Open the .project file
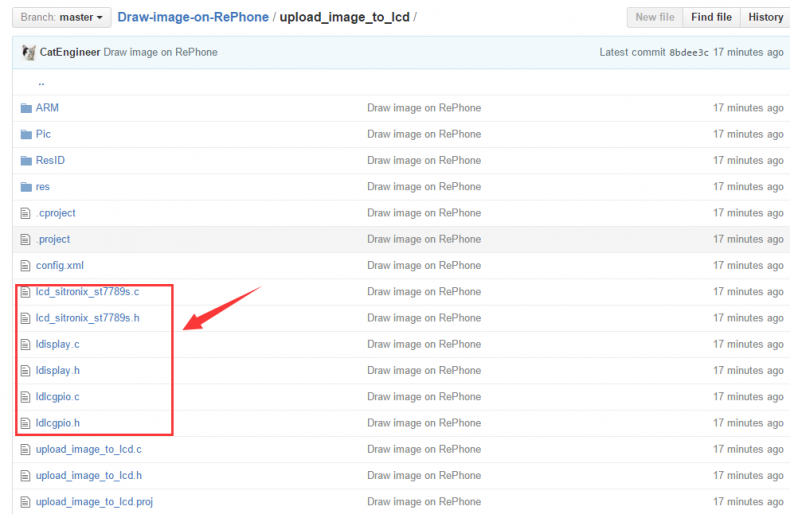 pos(53,239)
